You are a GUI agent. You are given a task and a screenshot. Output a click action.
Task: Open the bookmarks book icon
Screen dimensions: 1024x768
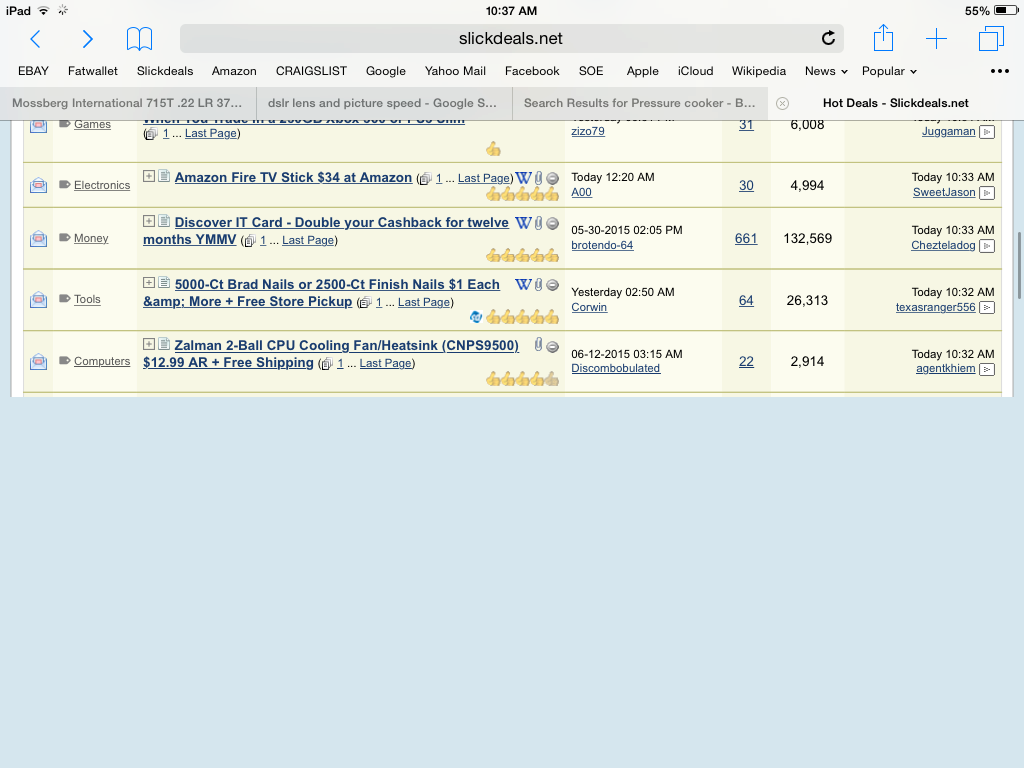(139, 39)
